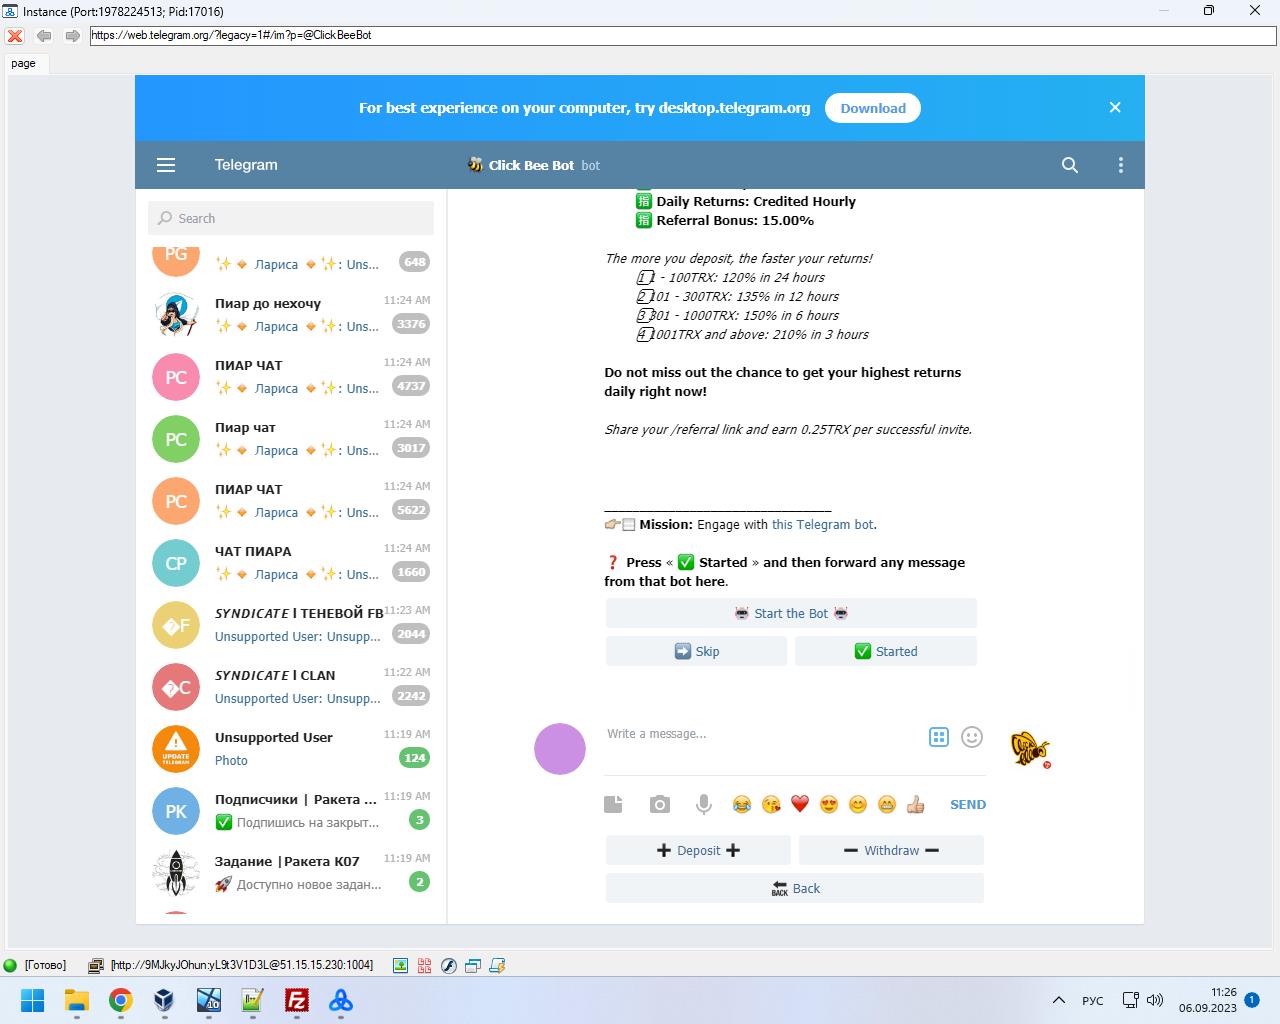Open the Click Bee Bot avatar
This screenshot has height=1024, width=1280.
pos(1030,748)
